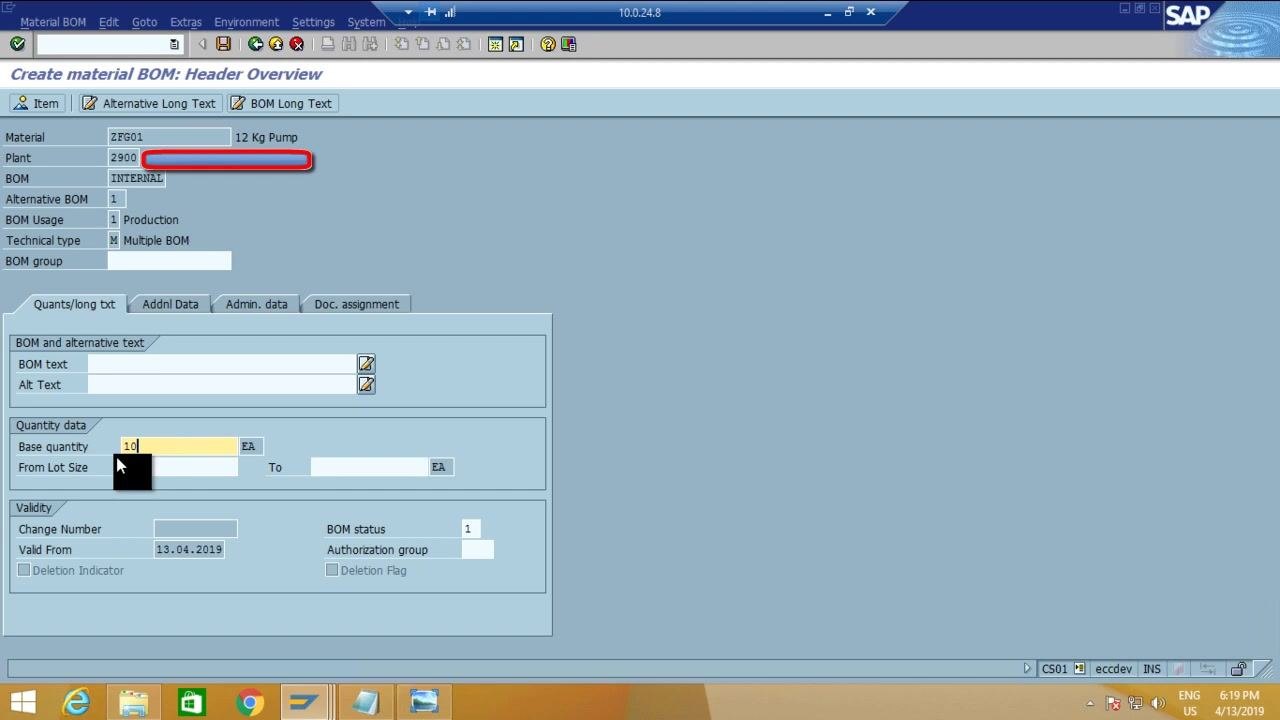Click the Windows Start button

tap(22, 702)
